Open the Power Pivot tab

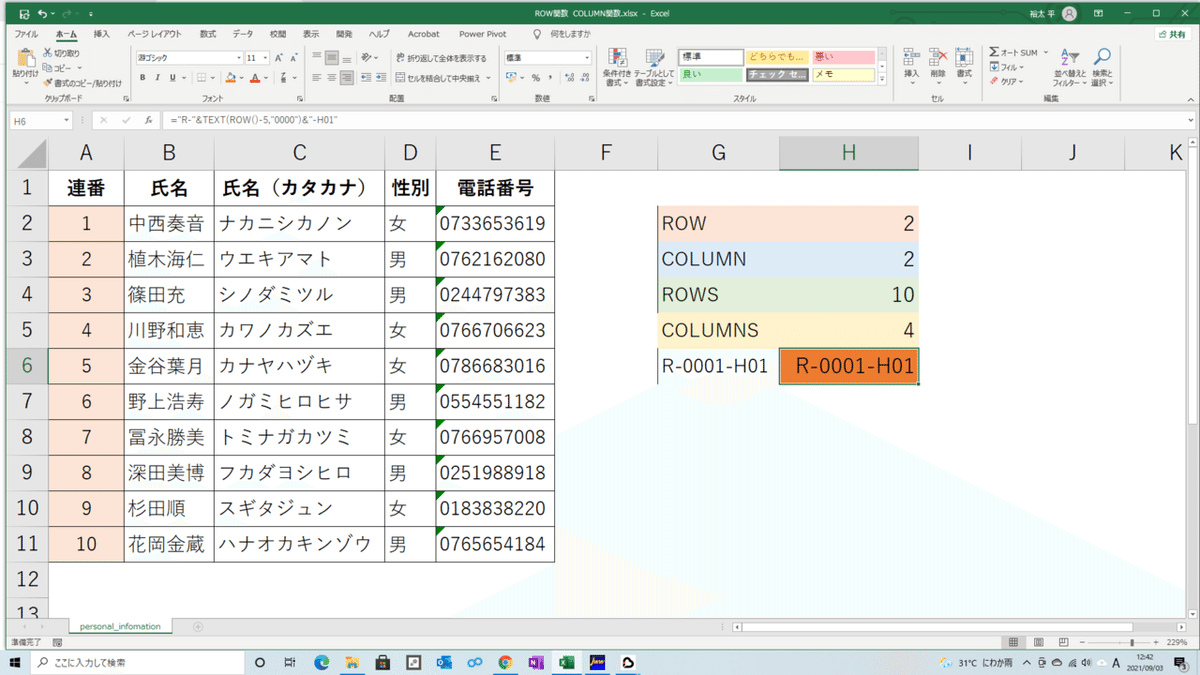point(483,34)
